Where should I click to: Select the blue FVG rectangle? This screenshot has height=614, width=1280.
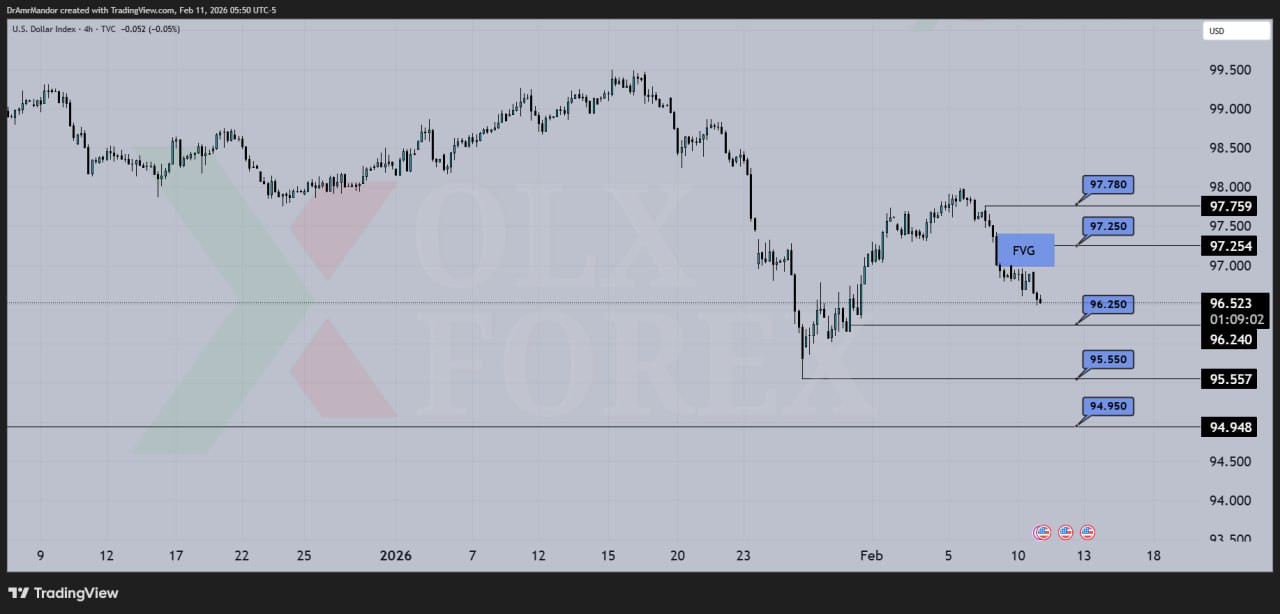coord(1025,249)
